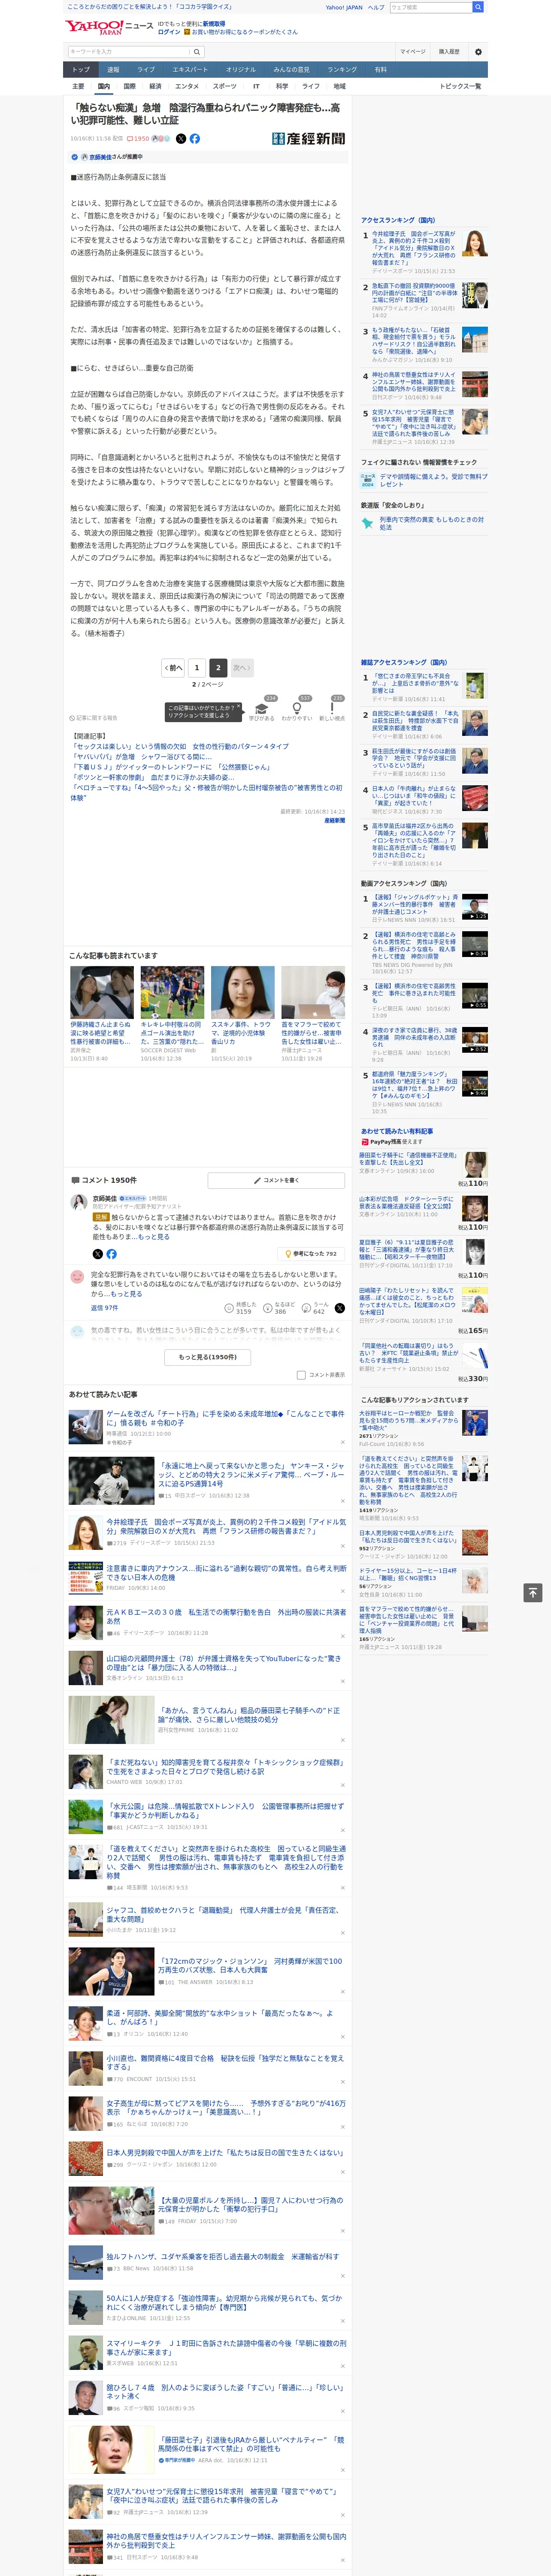Click 購入履歴 link
Screen dimensions: 551x2576
click(x=449, y=52)
